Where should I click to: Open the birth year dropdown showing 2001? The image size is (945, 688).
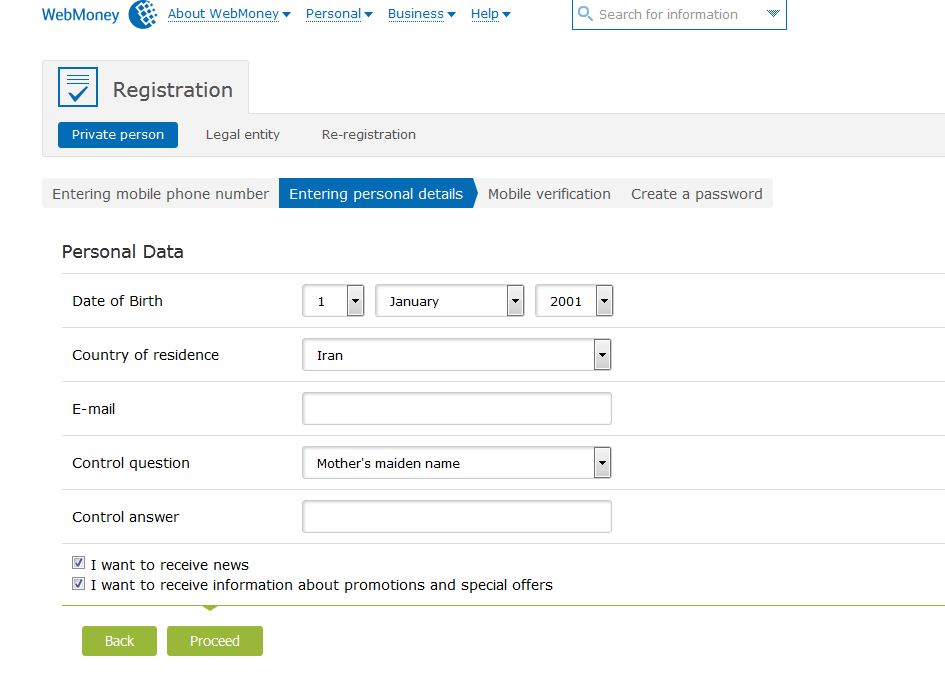(604, 301)
